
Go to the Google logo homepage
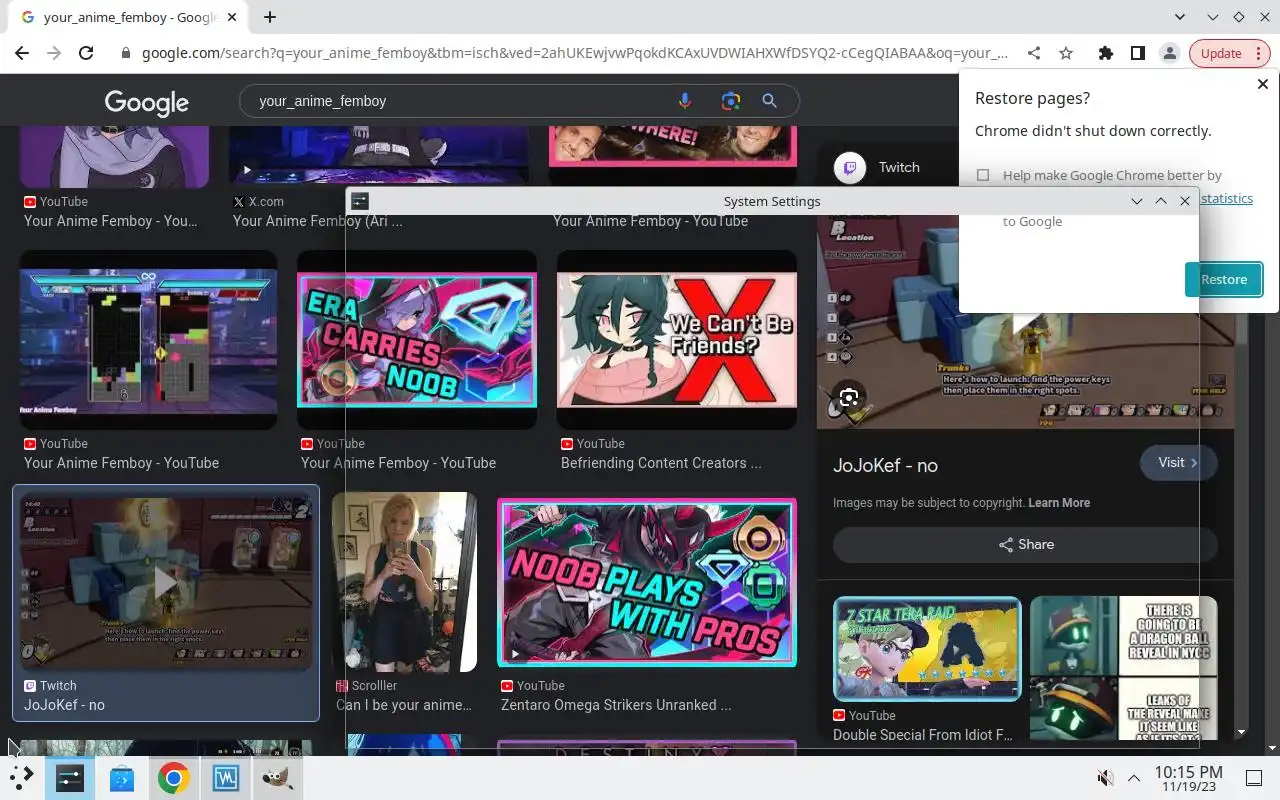pos(146,102)
